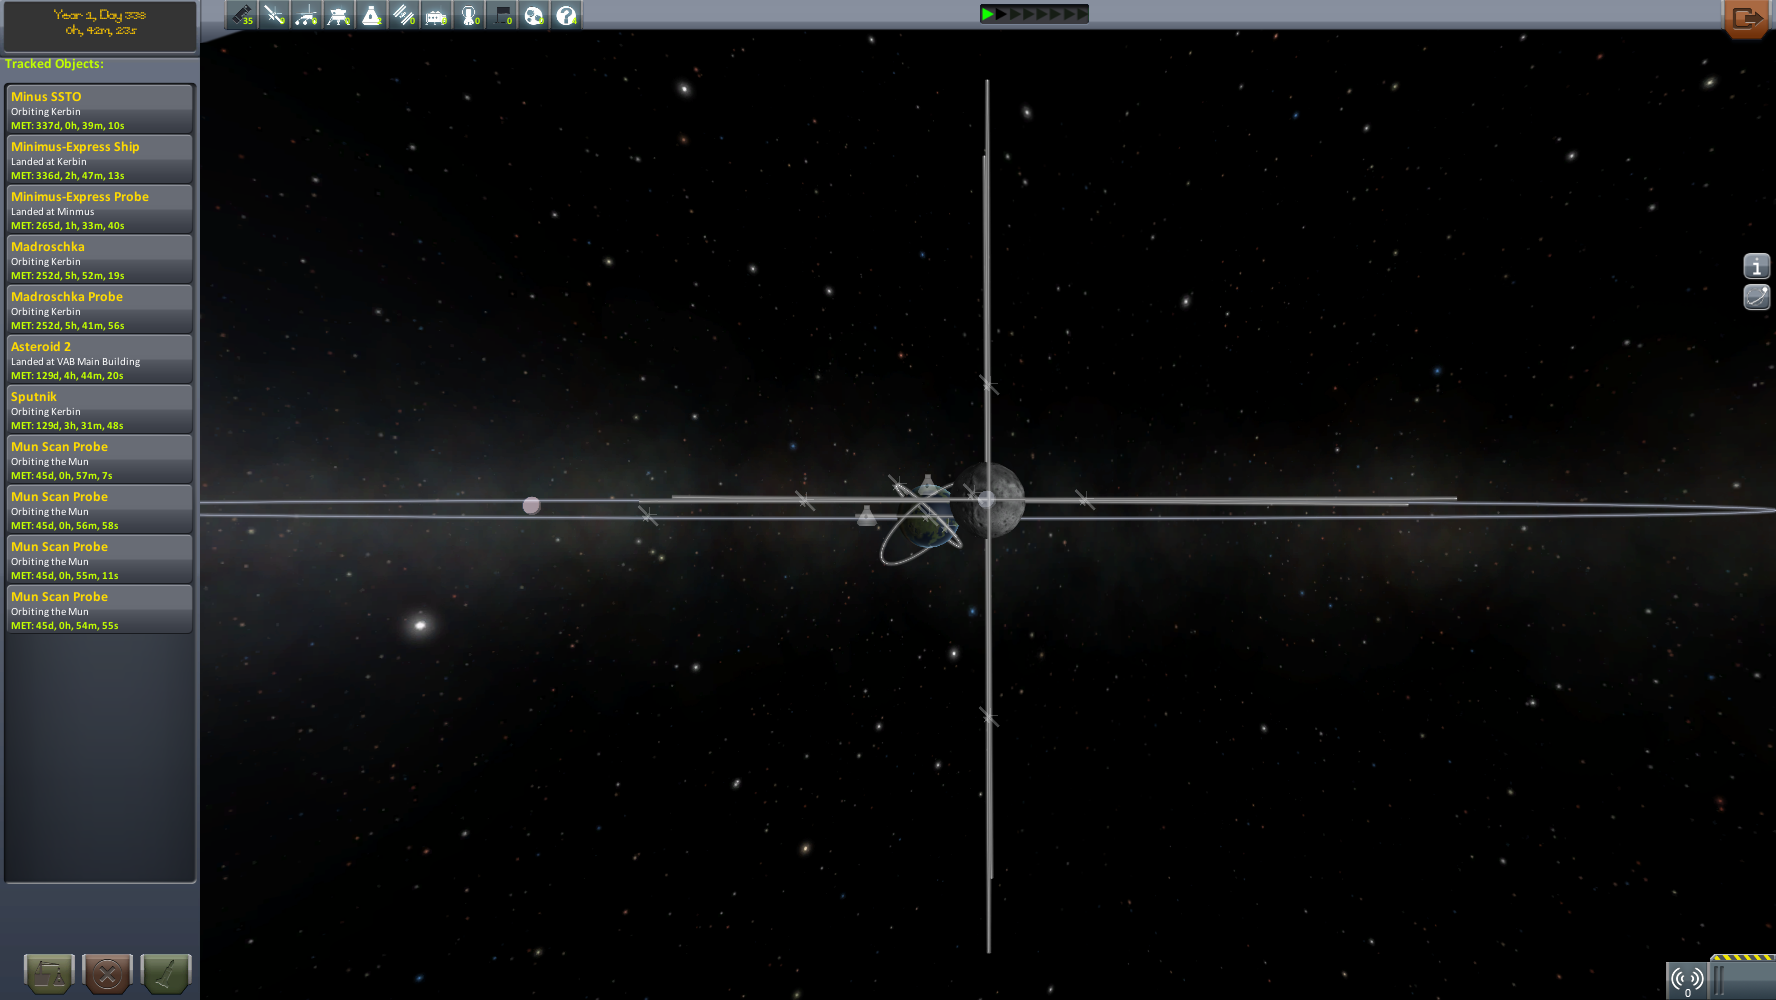
Task: Select Sputnik from tracked objects list
Action: tap(99, 410)
